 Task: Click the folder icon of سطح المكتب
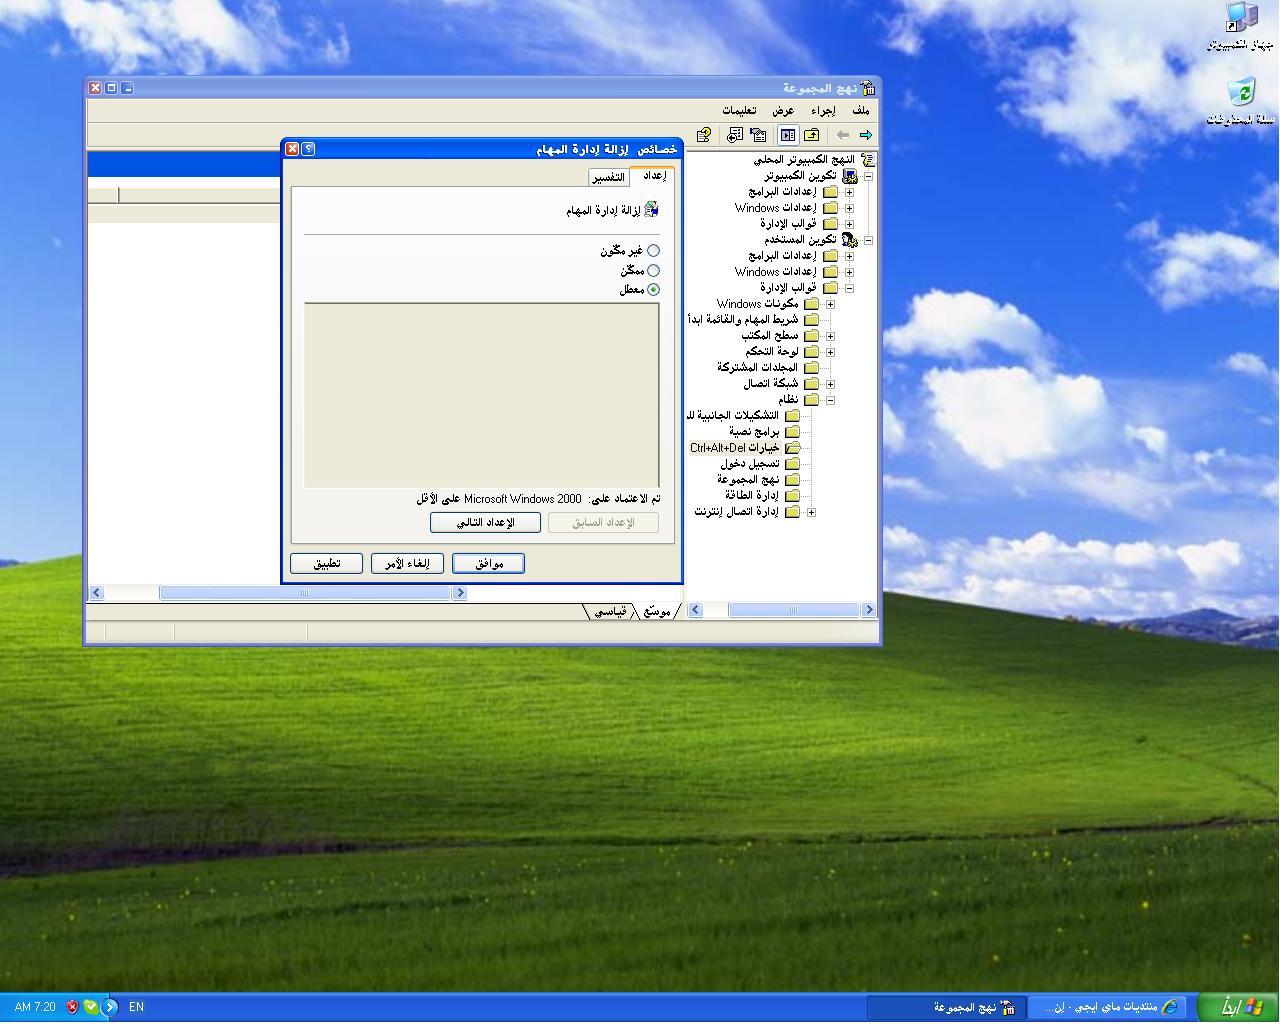coord(811,336)
